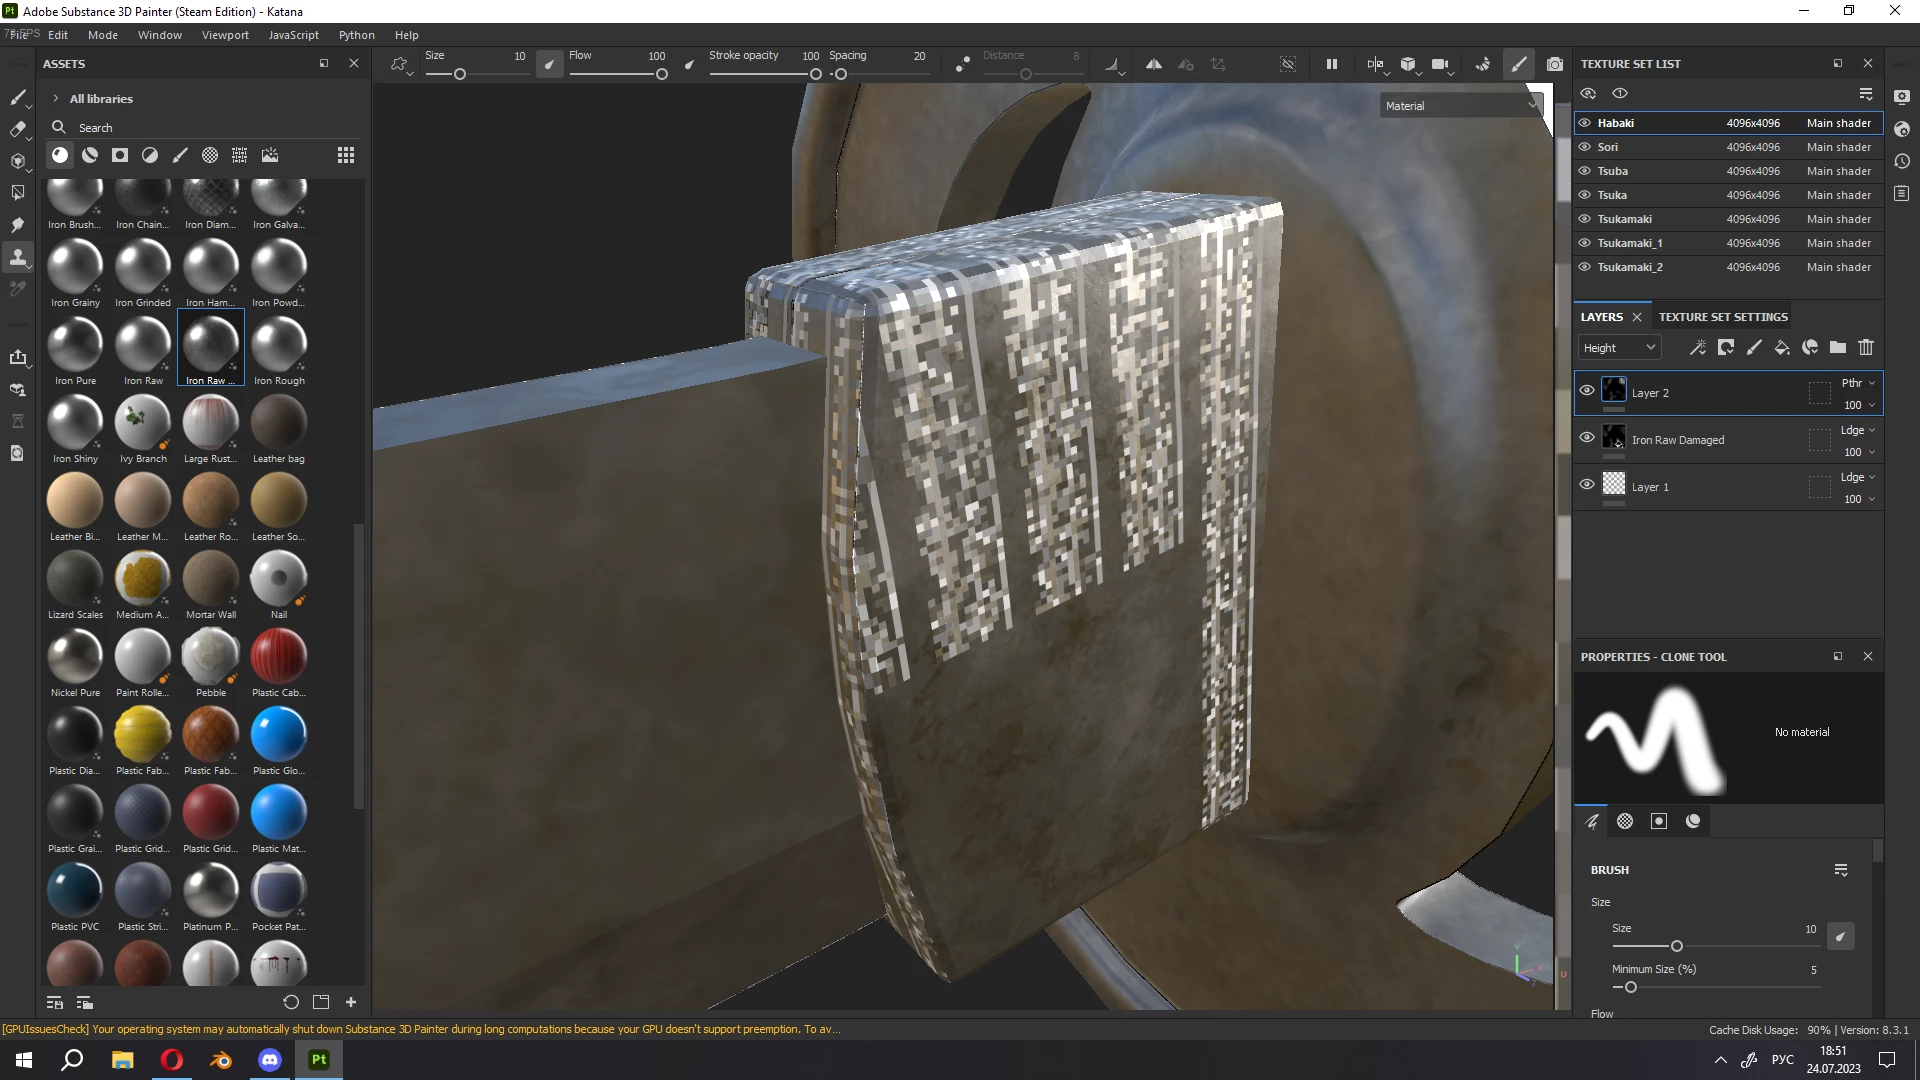Select the Sori texture set
Viewport: 1920px width, 1080px height.
1607,147
